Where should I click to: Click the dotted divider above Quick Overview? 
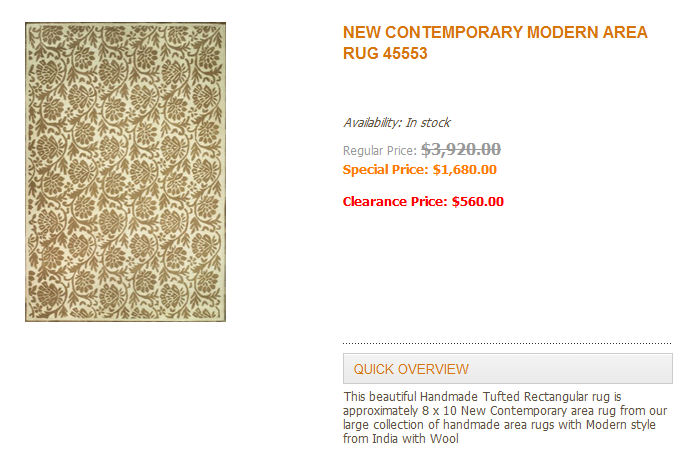coord(507,343)
